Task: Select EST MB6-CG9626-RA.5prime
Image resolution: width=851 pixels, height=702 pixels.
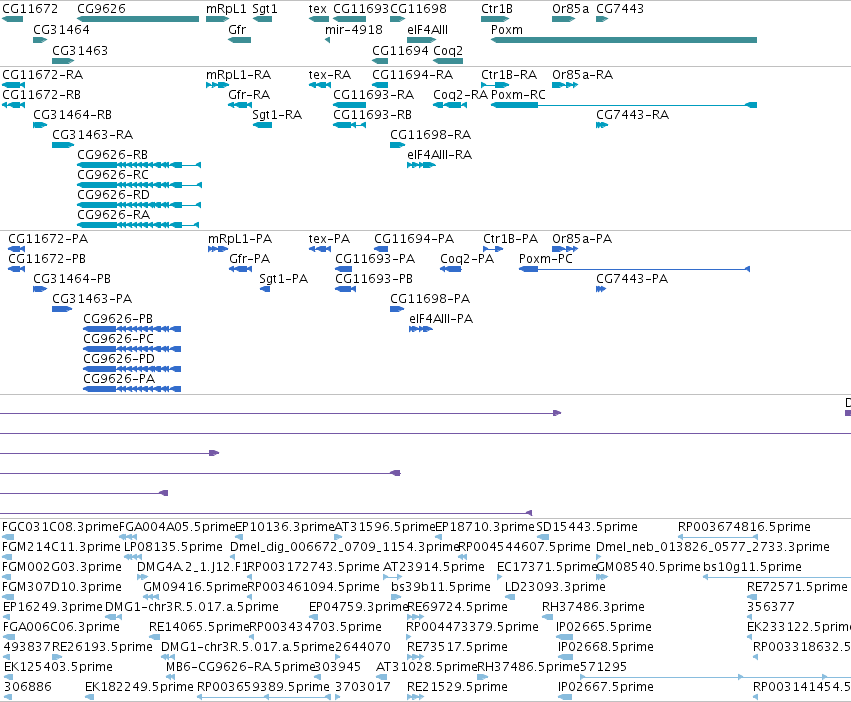Action: (x=239, y=667)
